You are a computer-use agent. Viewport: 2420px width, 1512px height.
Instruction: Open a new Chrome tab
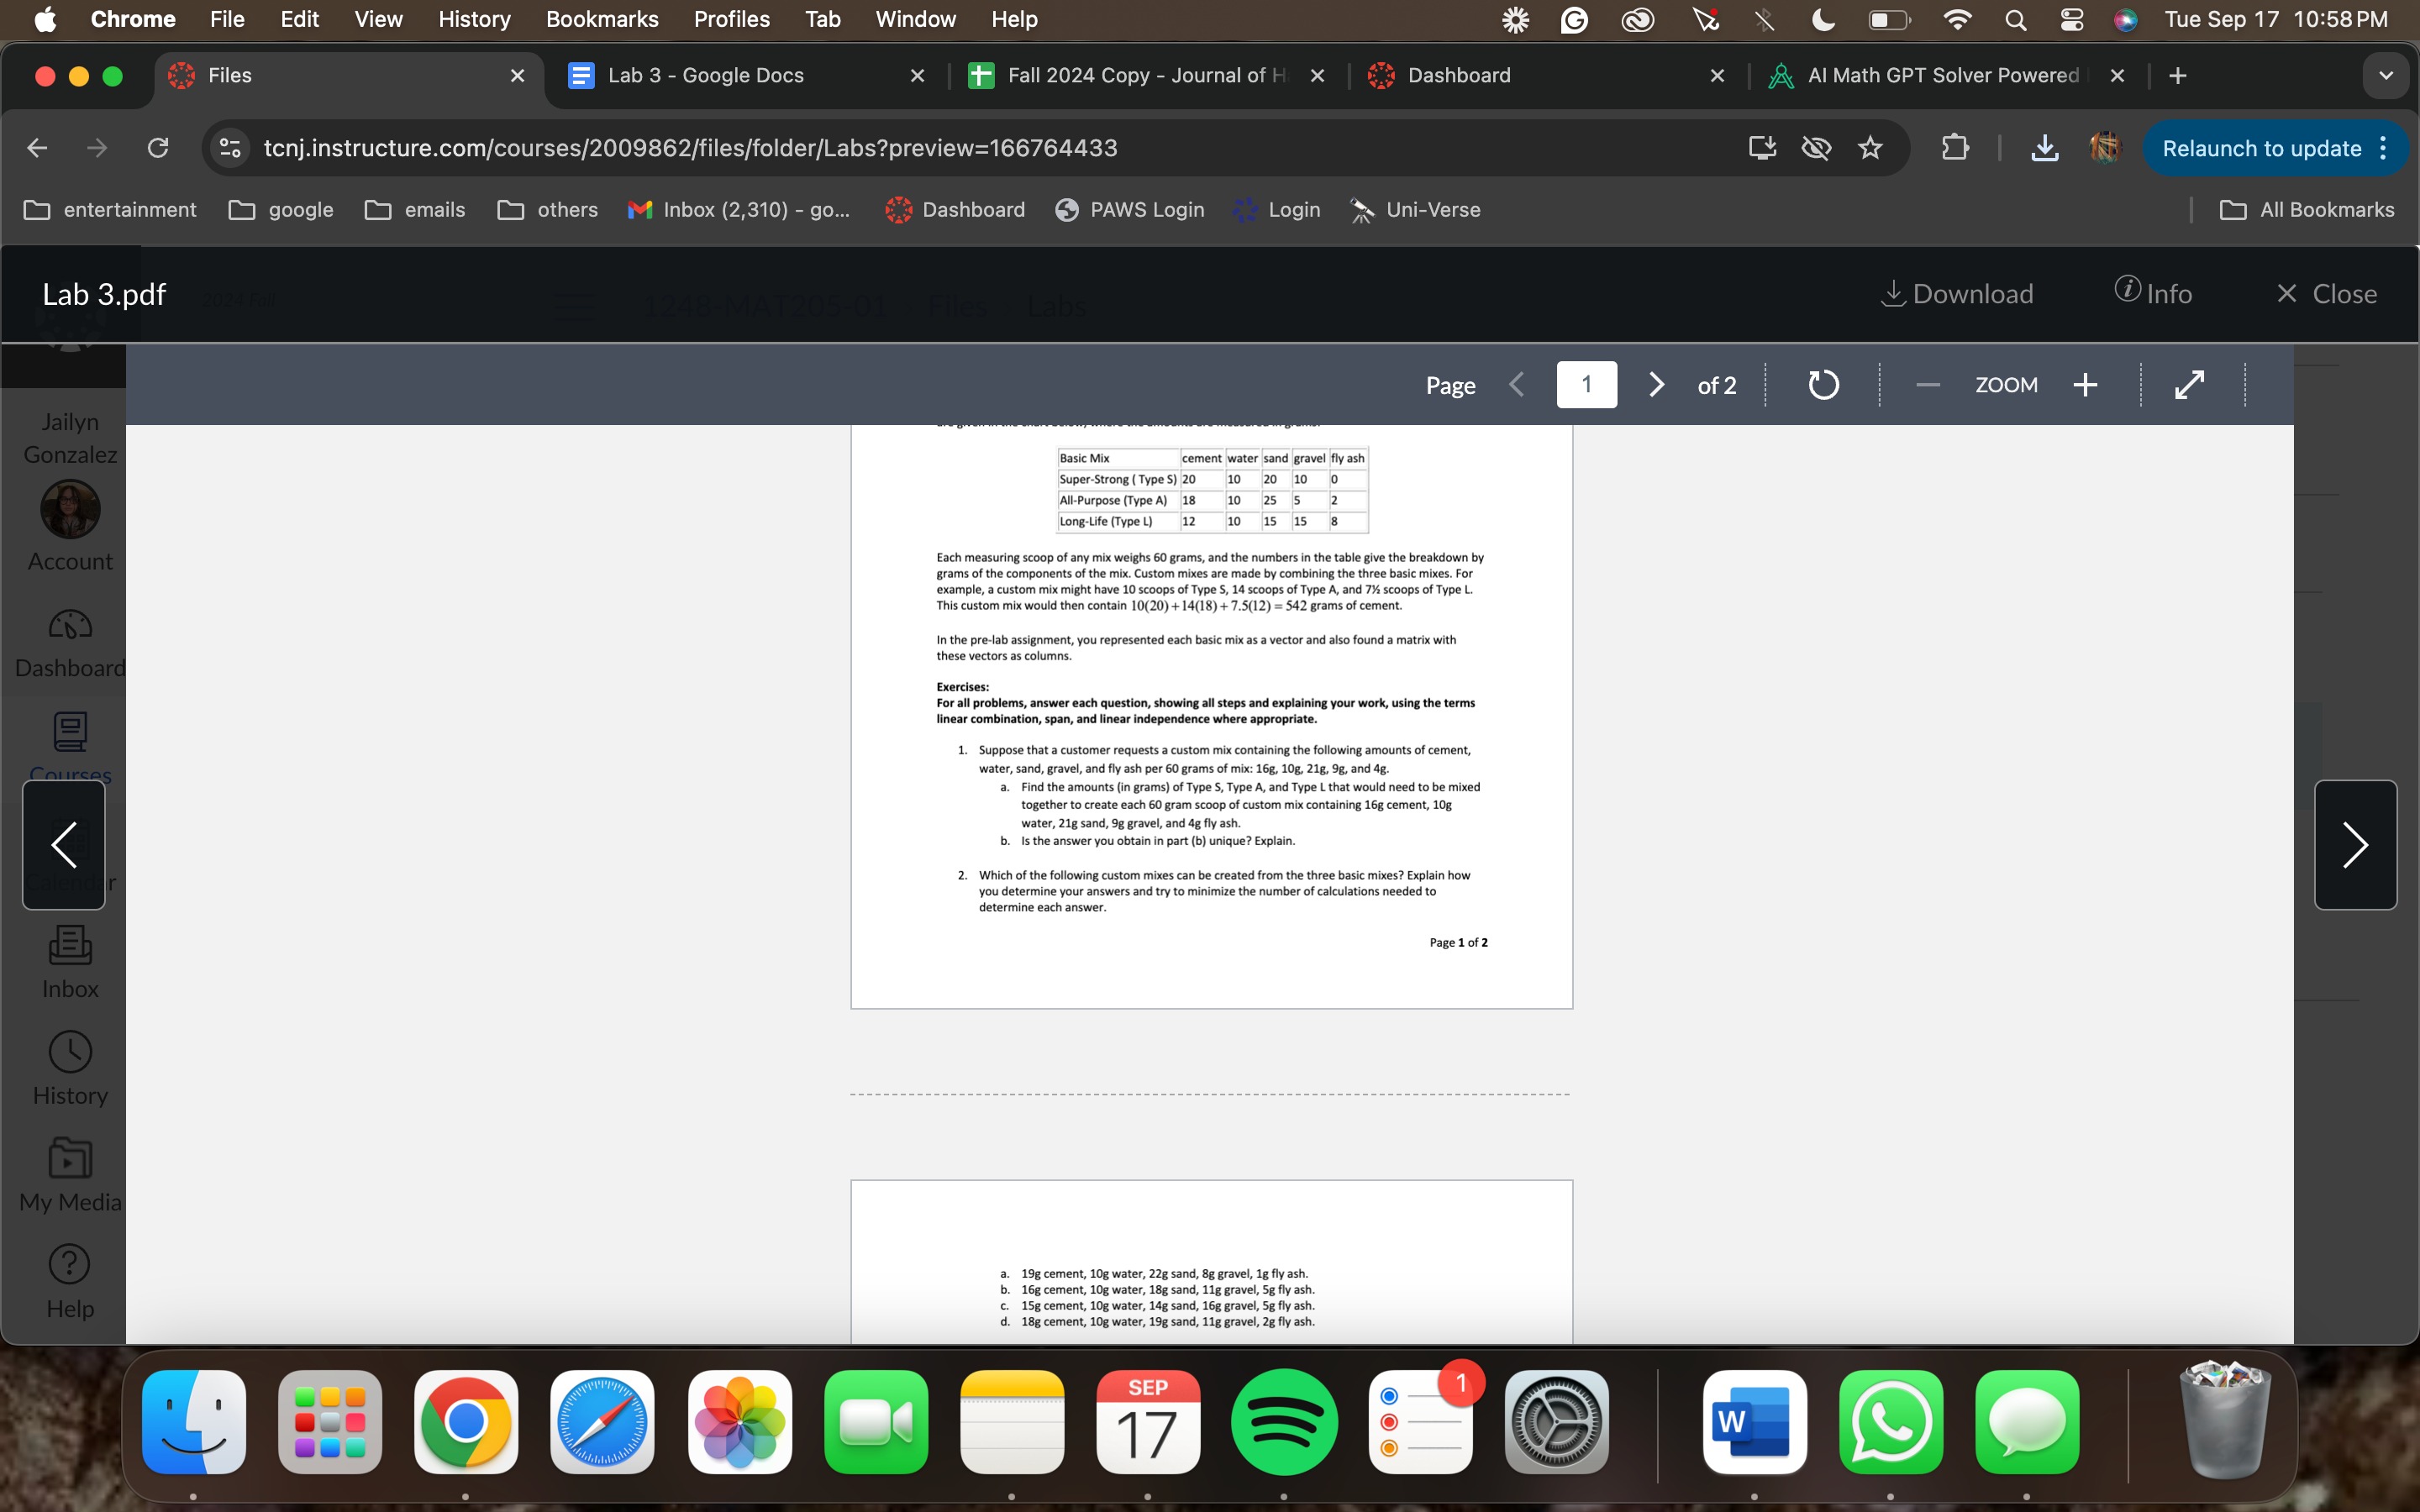2178,76
